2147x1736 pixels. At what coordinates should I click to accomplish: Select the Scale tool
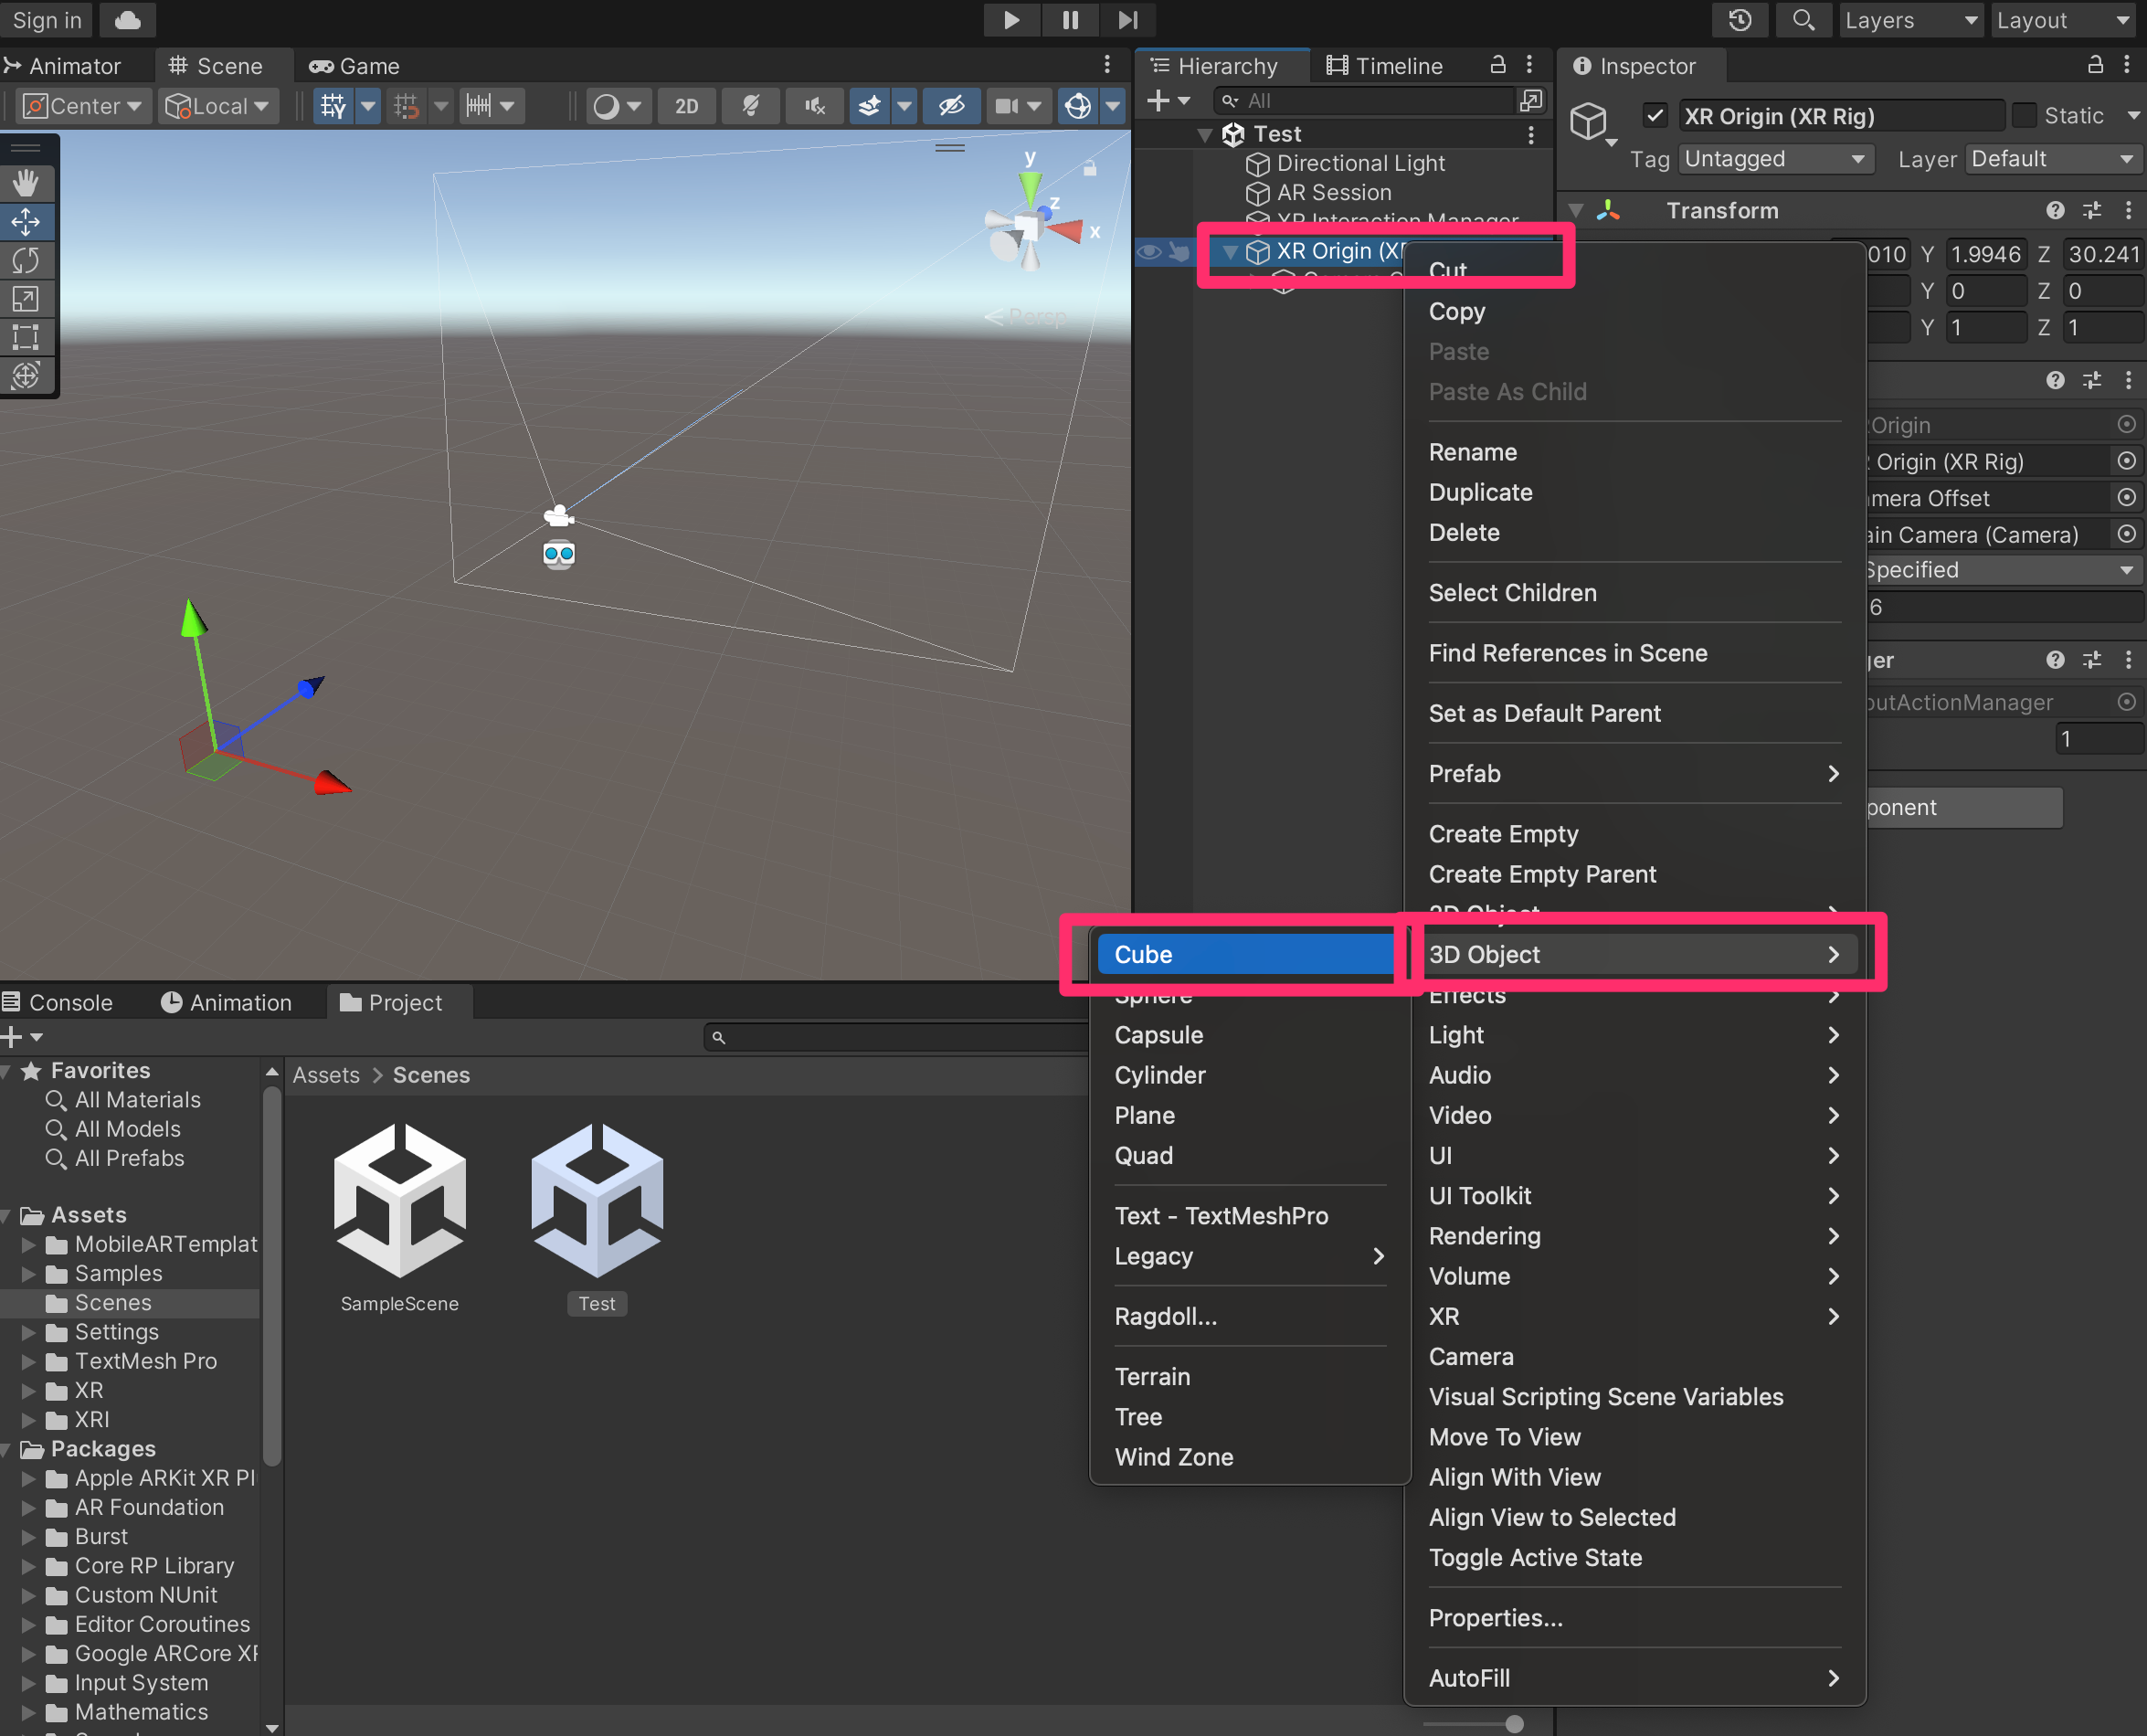(x=26, y=298)
